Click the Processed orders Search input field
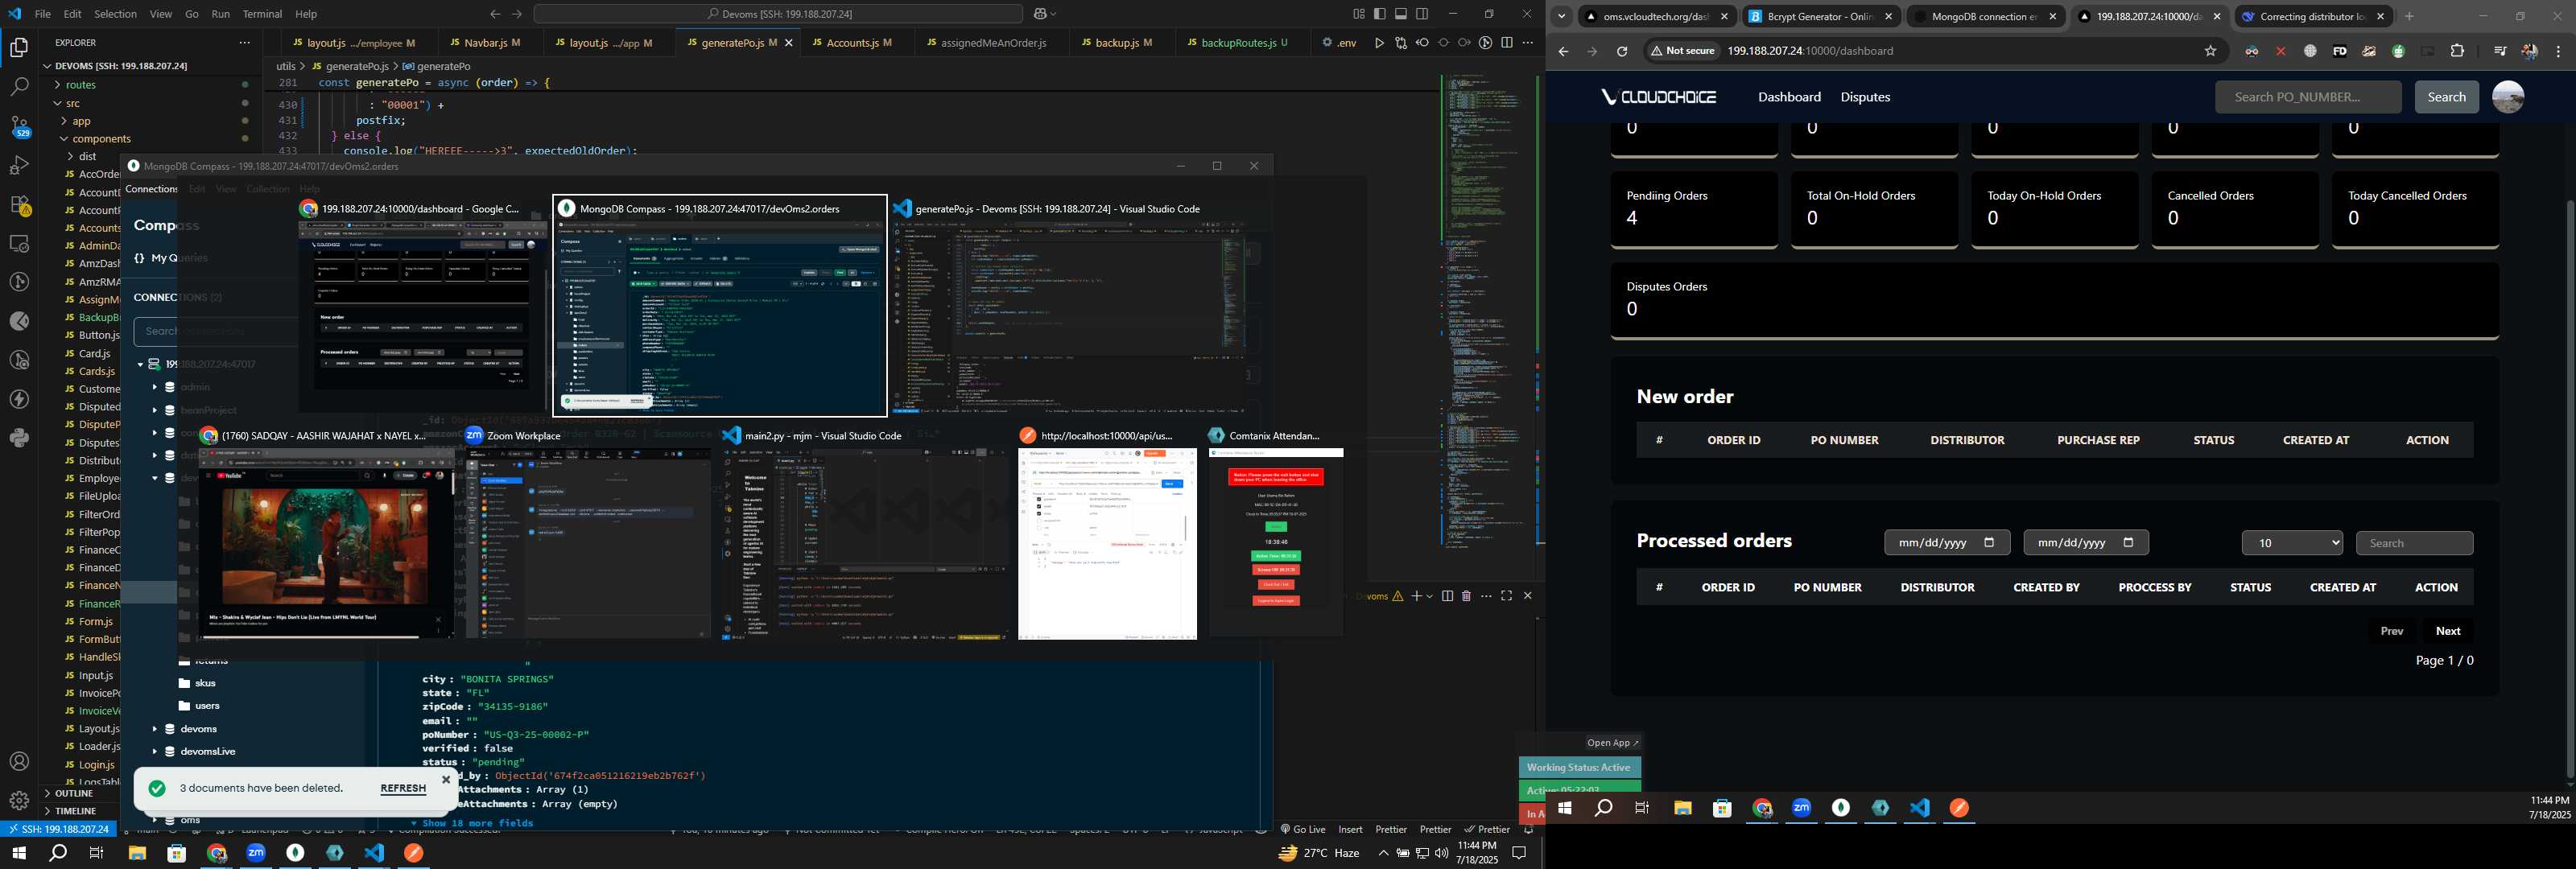 pyautogui.click(x=2414, y=543)
